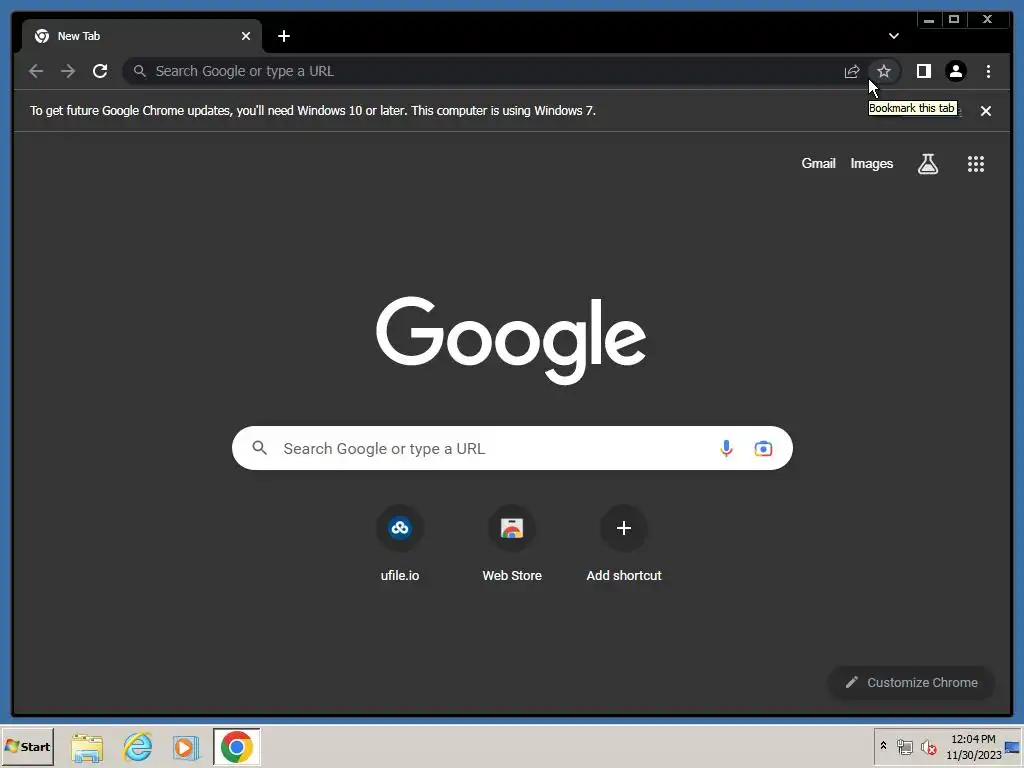Open Gmail link

click(818, 163)
